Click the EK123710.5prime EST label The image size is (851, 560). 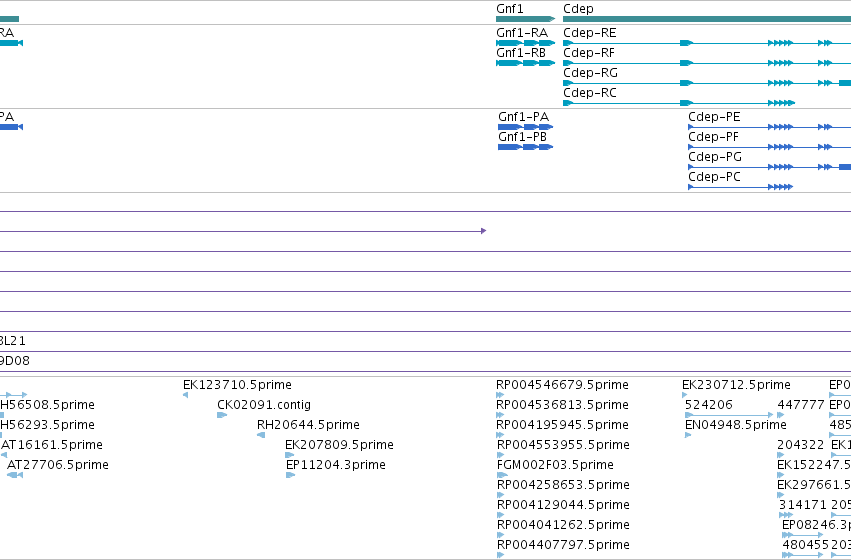click(237, 385)
